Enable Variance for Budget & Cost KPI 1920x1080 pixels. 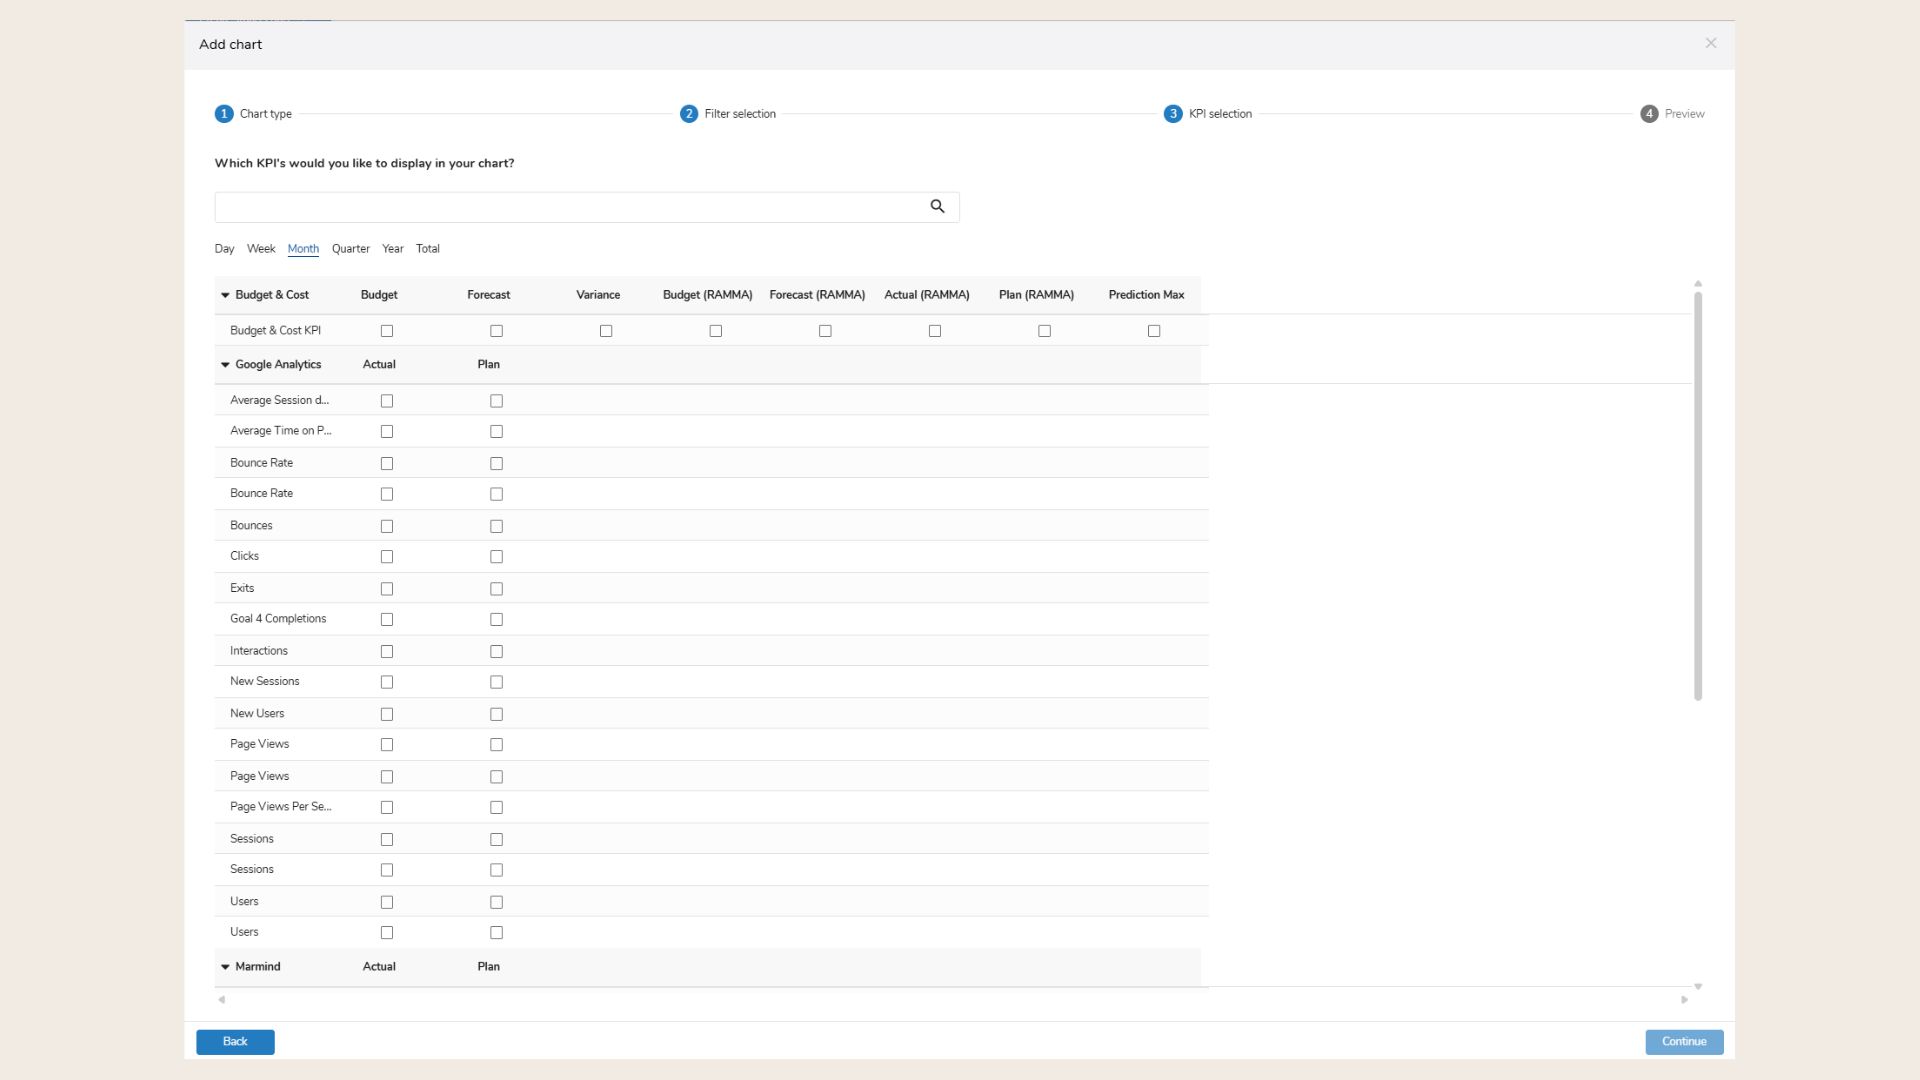[x=606, y=330]
